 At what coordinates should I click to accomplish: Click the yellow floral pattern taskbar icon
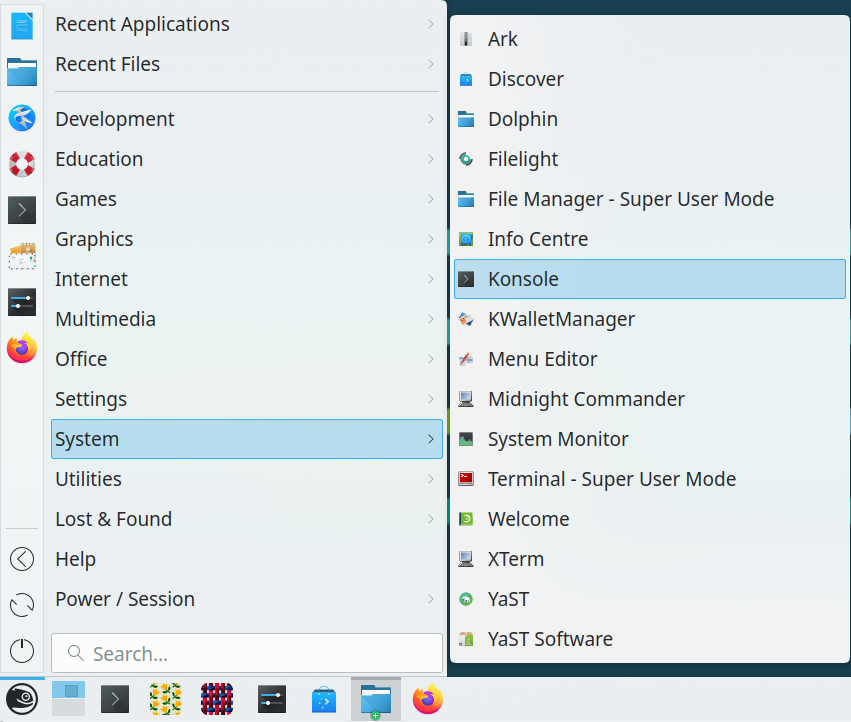click(166, 699)
